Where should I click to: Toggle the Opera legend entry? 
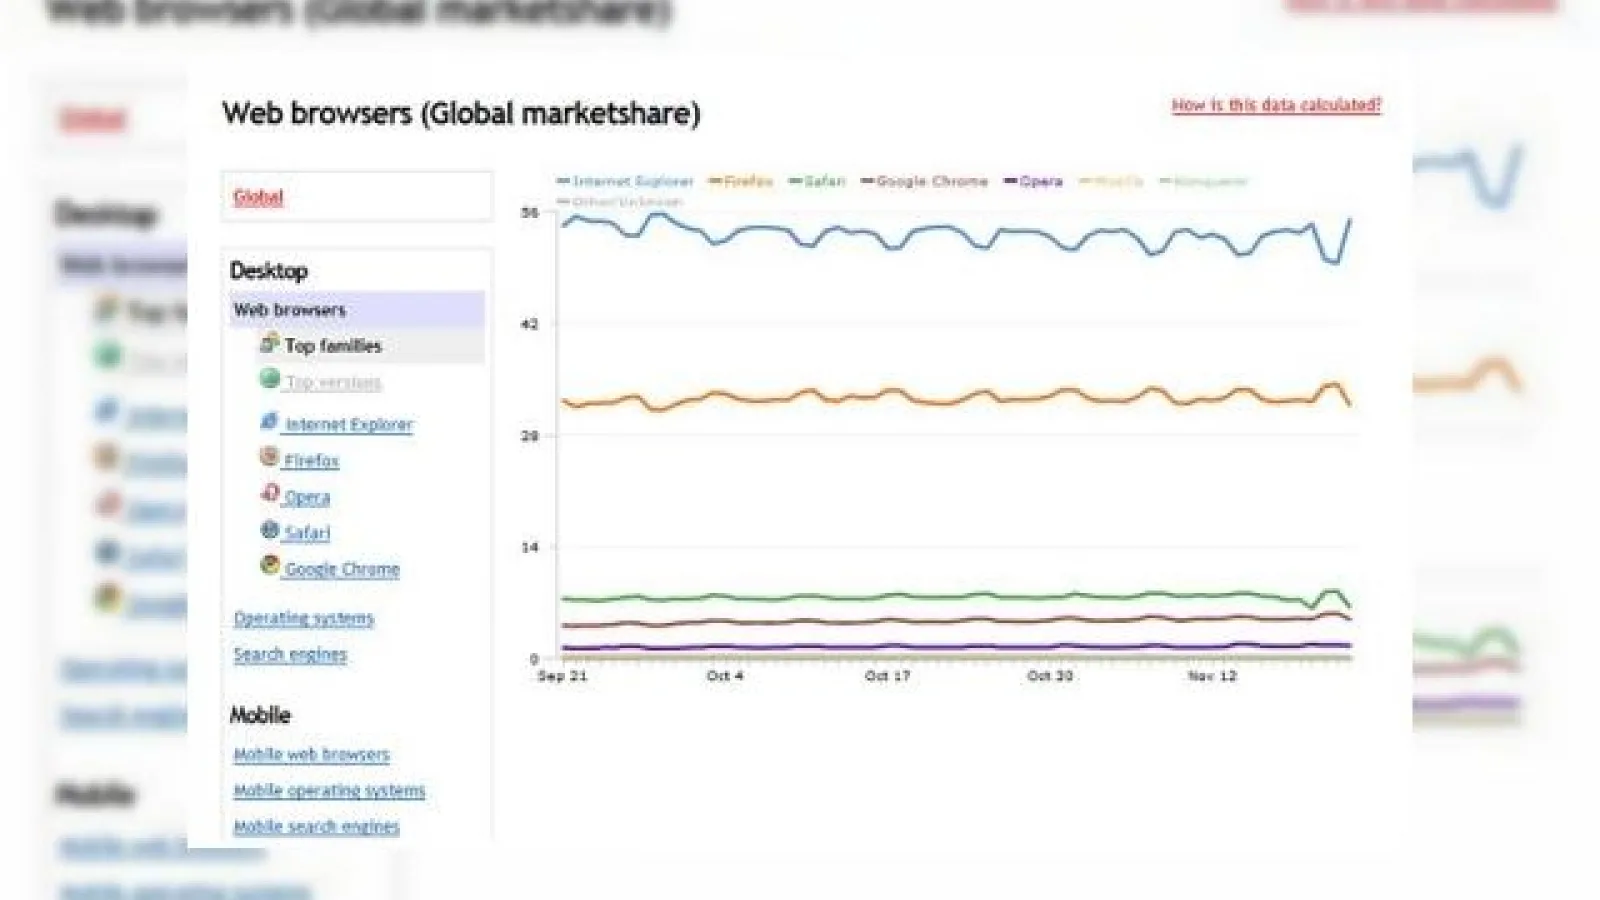tap(1033, 181)
